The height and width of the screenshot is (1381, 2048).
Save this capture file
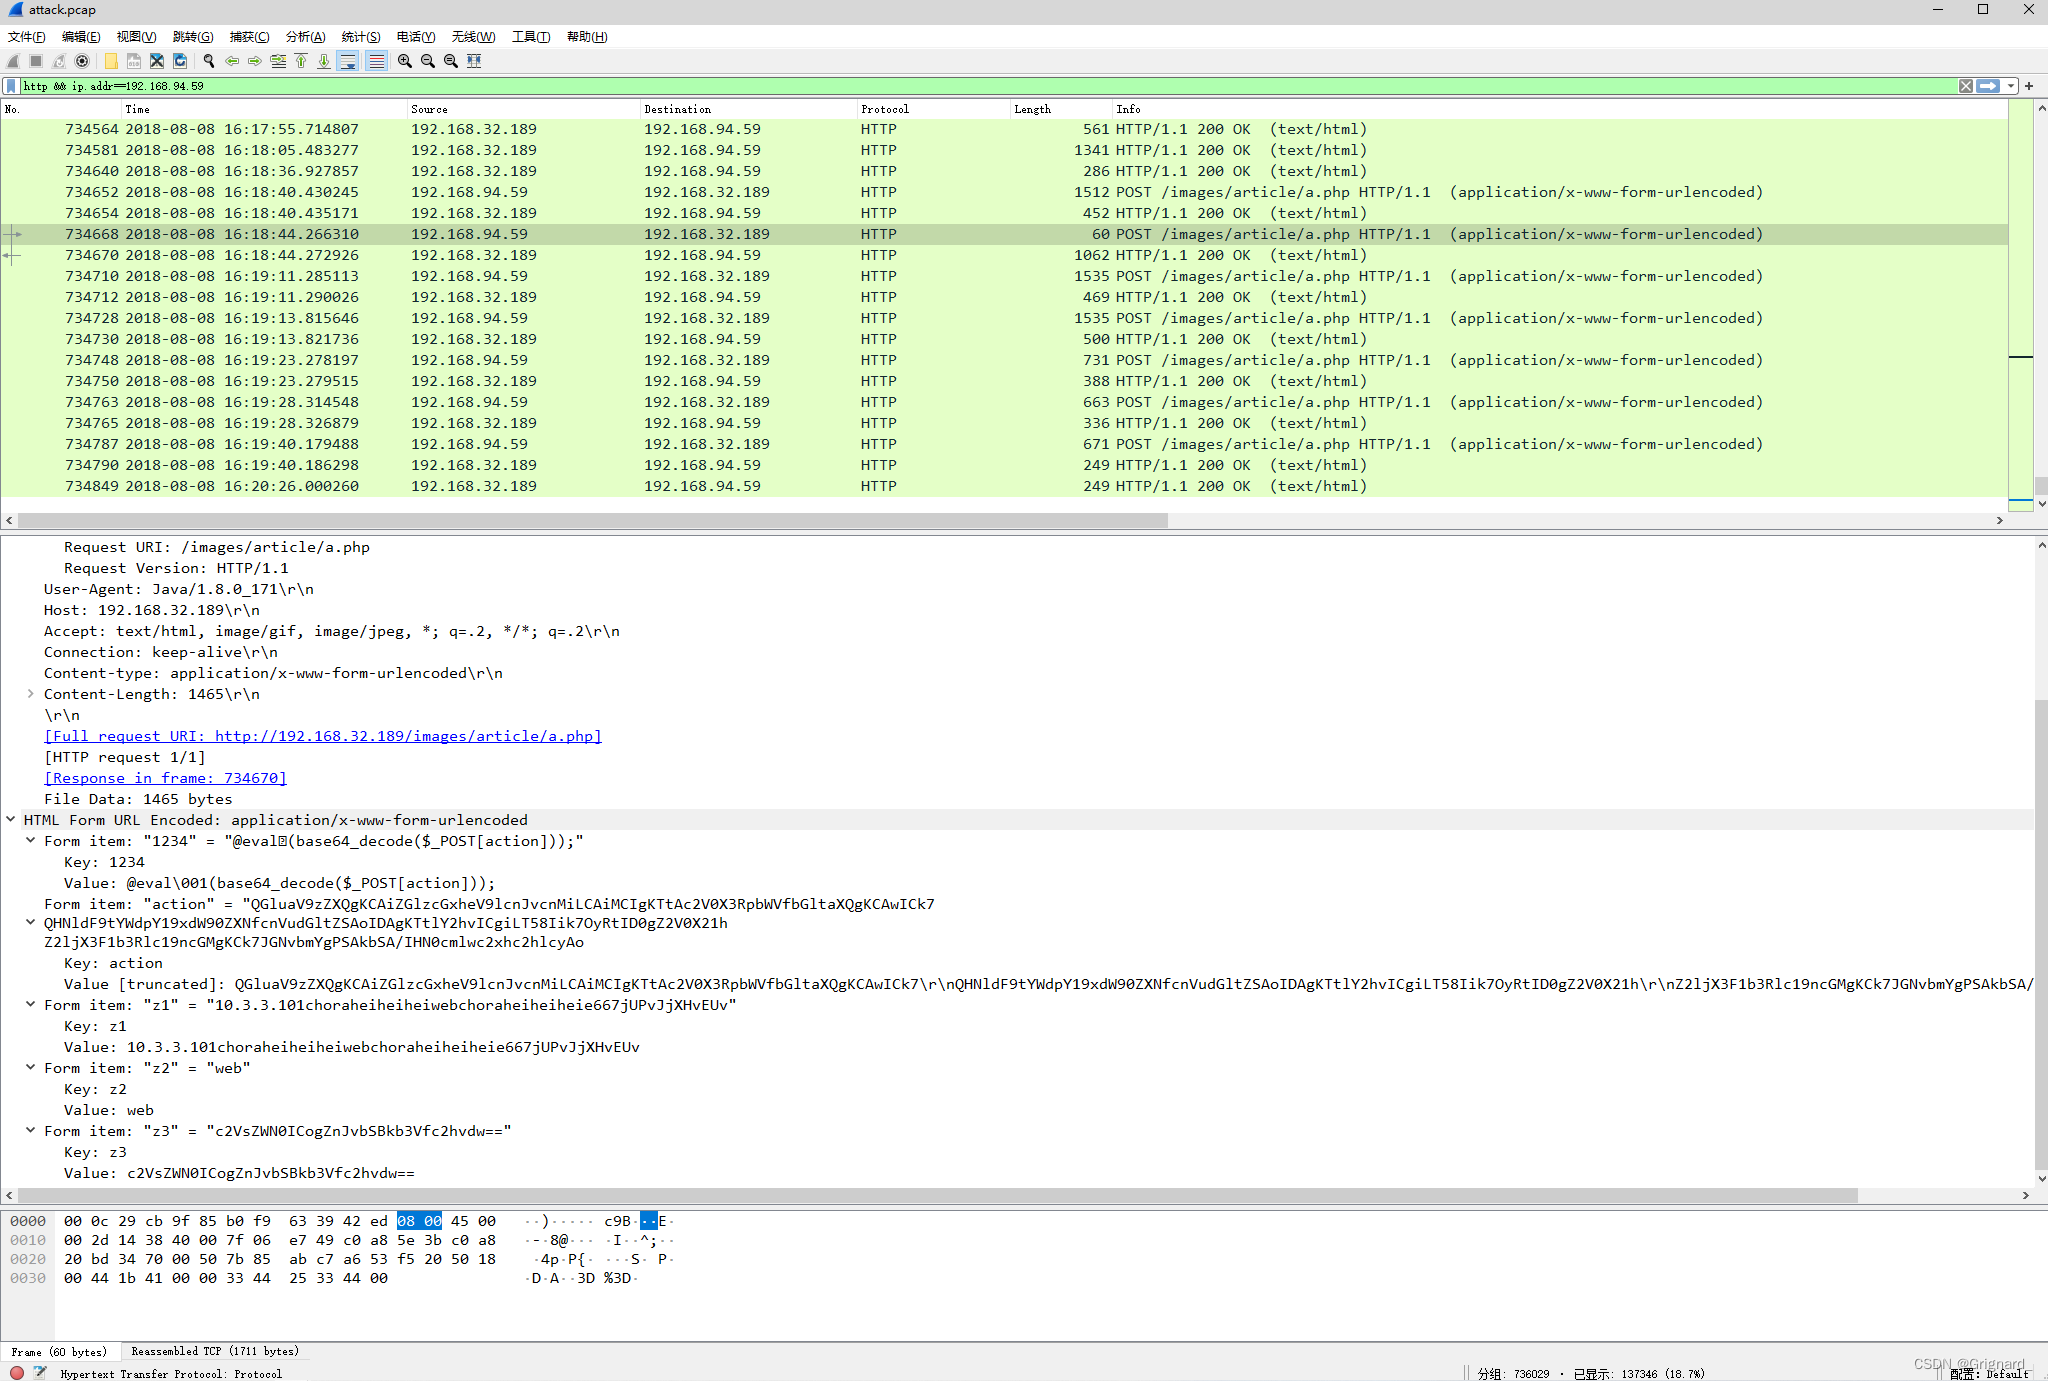pos(134,61)
